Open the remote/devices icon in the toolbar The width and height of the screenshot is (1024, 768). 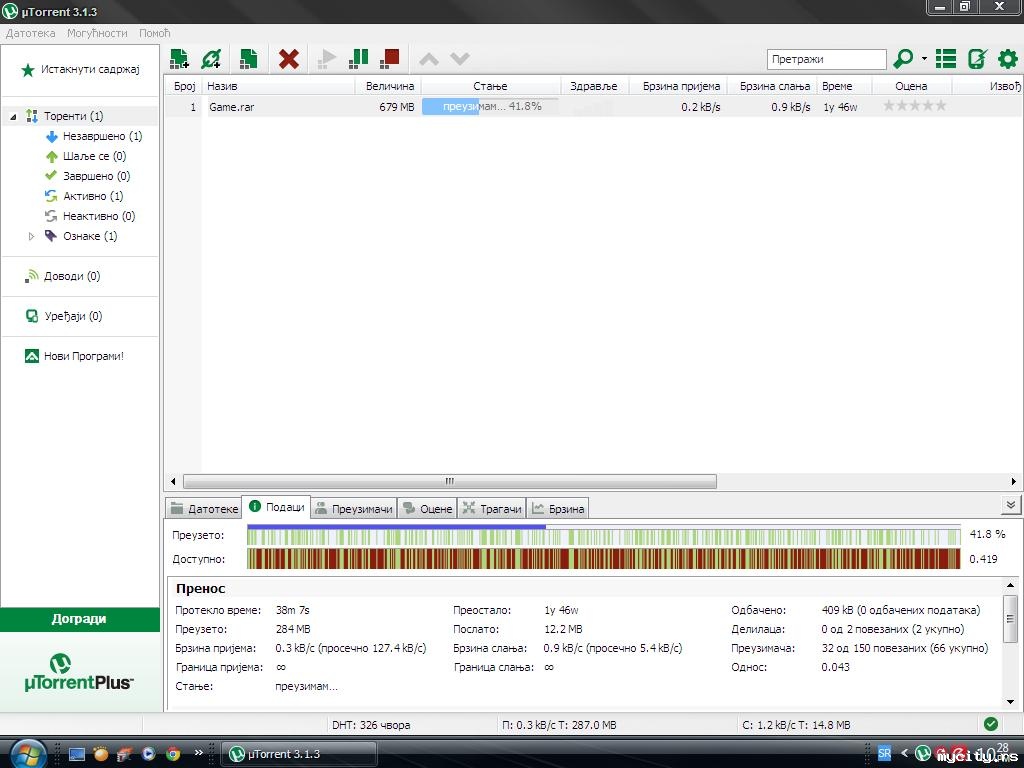[x=977, y=59]
